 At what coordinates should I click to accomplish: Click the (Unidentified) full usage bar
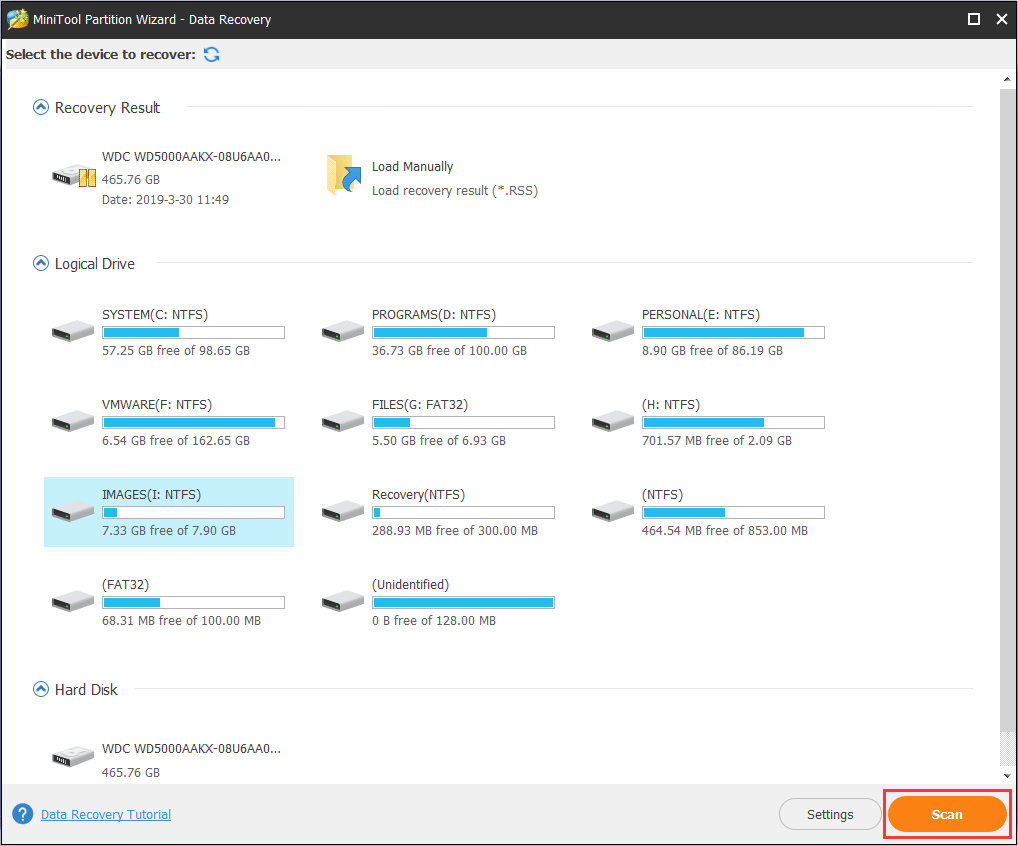[464, 603]
